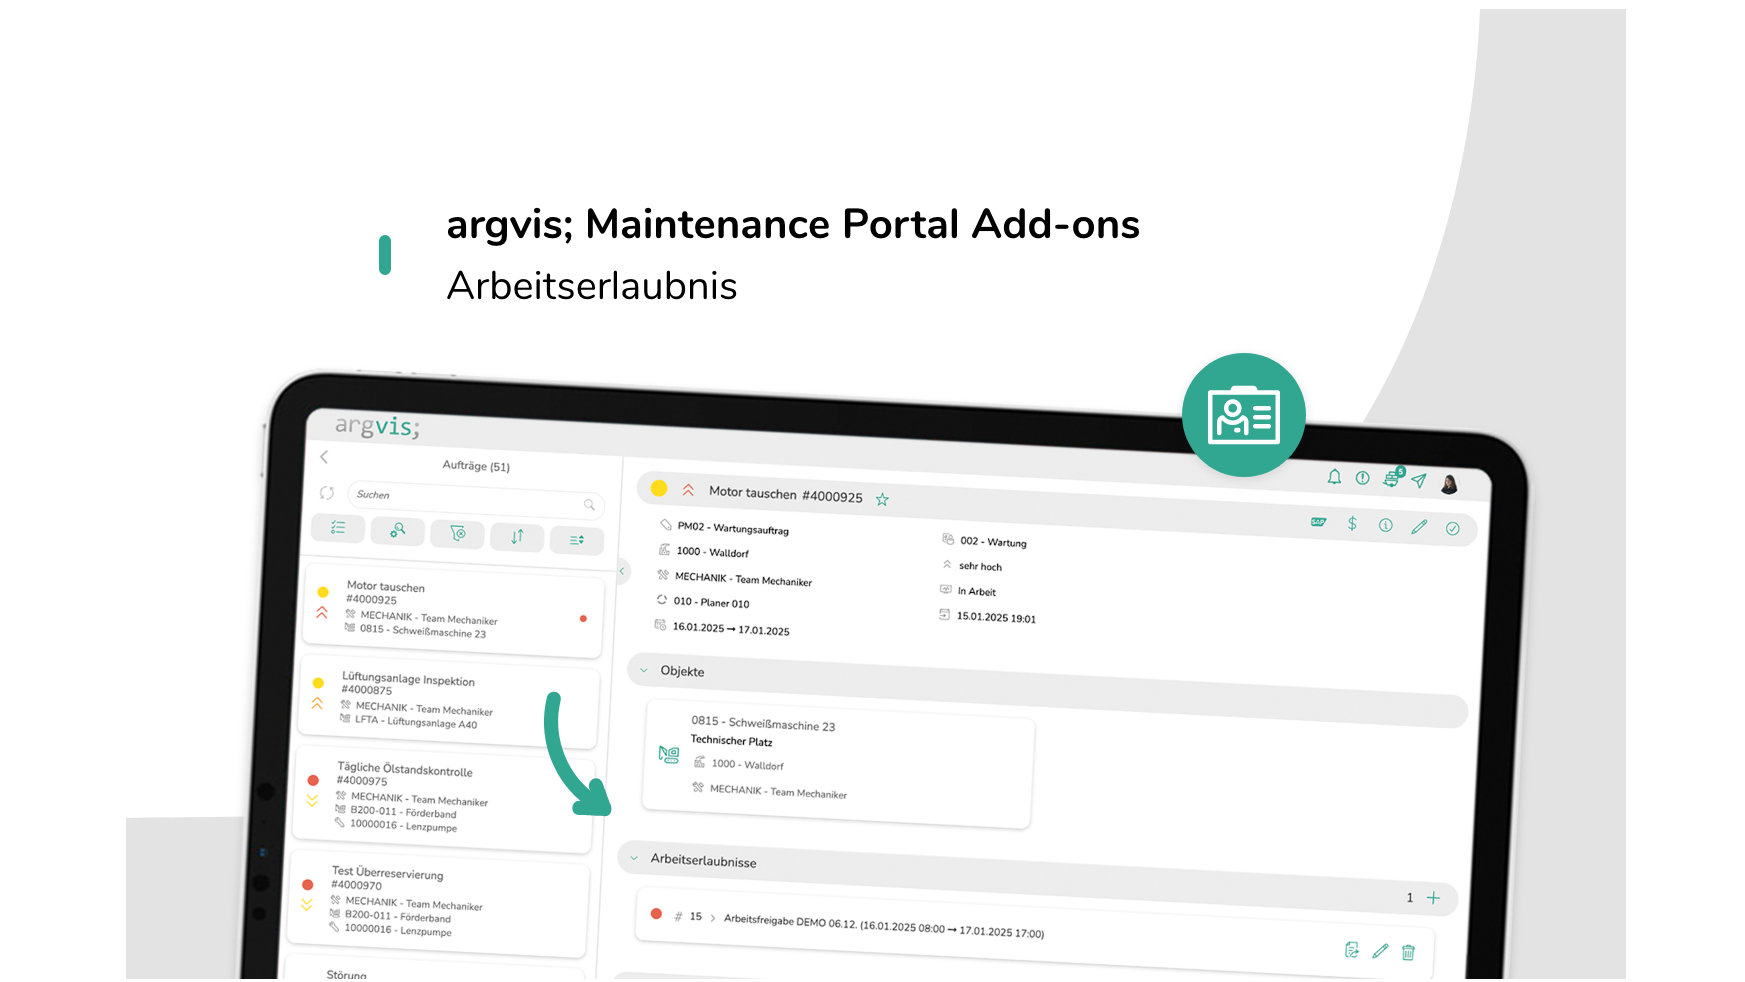Mark Motor tauschen #4000925 as favorite star
The height and width of the screenshot is (982, 1745).
(883, 499)
